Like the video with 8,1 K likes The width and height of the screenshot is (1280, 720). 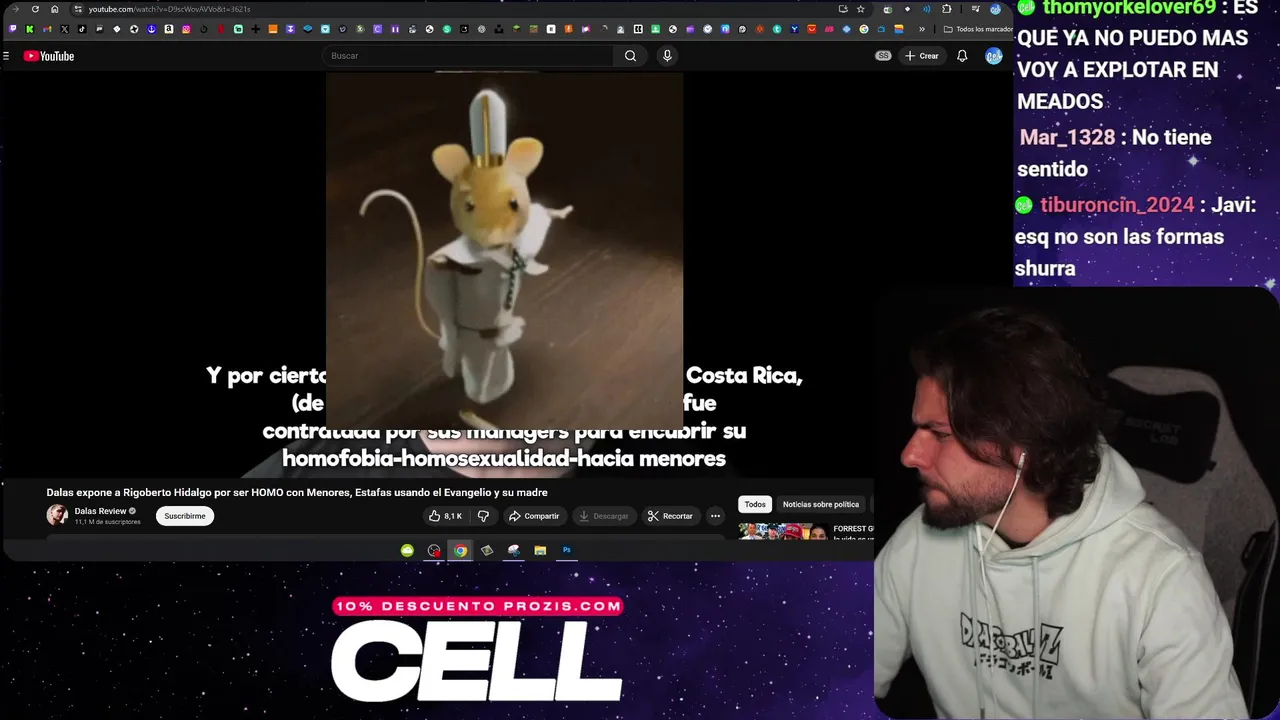(x=445, y=516)
